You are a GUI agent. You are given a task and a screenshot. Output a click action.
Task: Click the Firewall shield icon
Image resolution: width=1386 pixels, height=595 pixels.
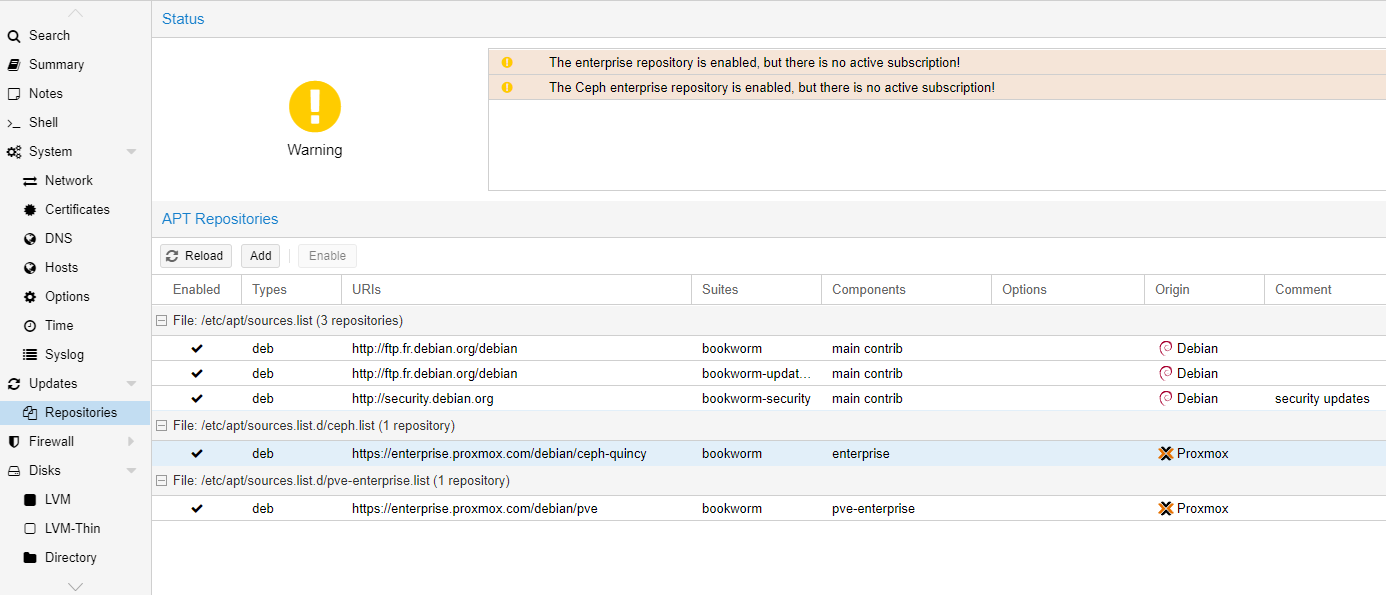(14, 442)
